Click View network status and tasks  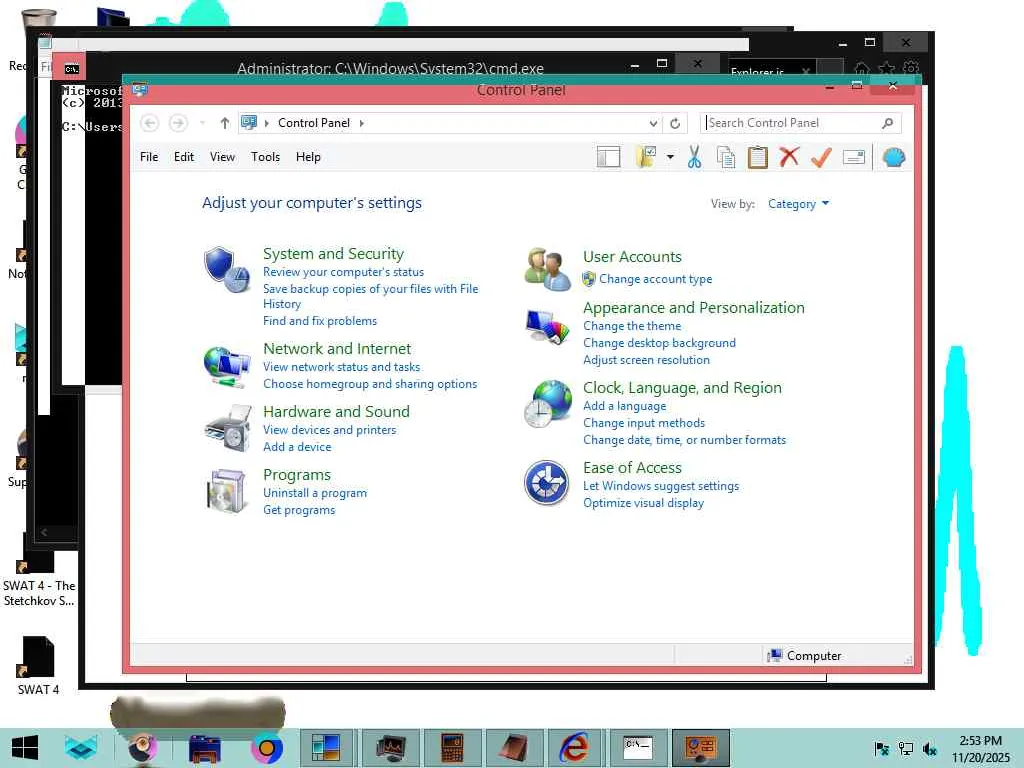(x=342, y=367)
